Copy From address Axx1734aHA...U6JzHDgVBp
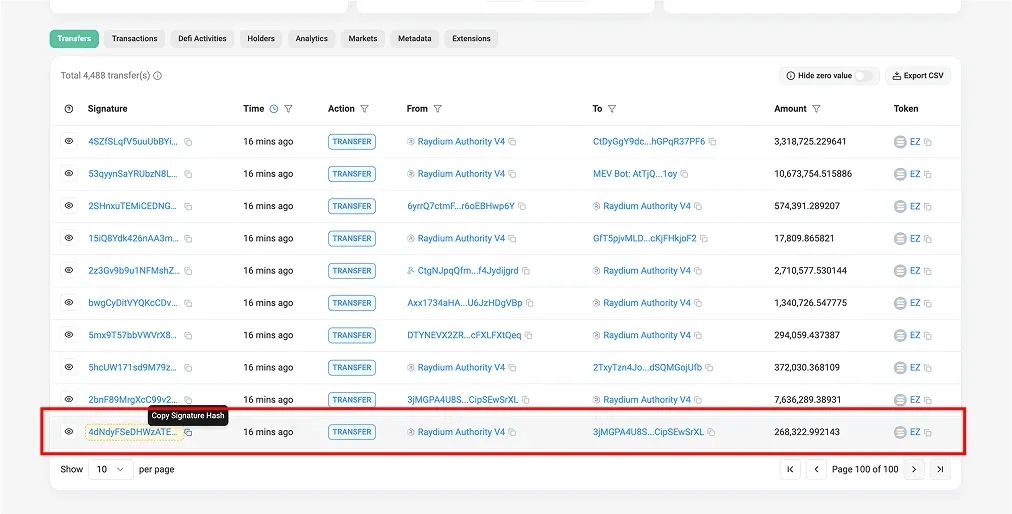 (x=530, y=303)
